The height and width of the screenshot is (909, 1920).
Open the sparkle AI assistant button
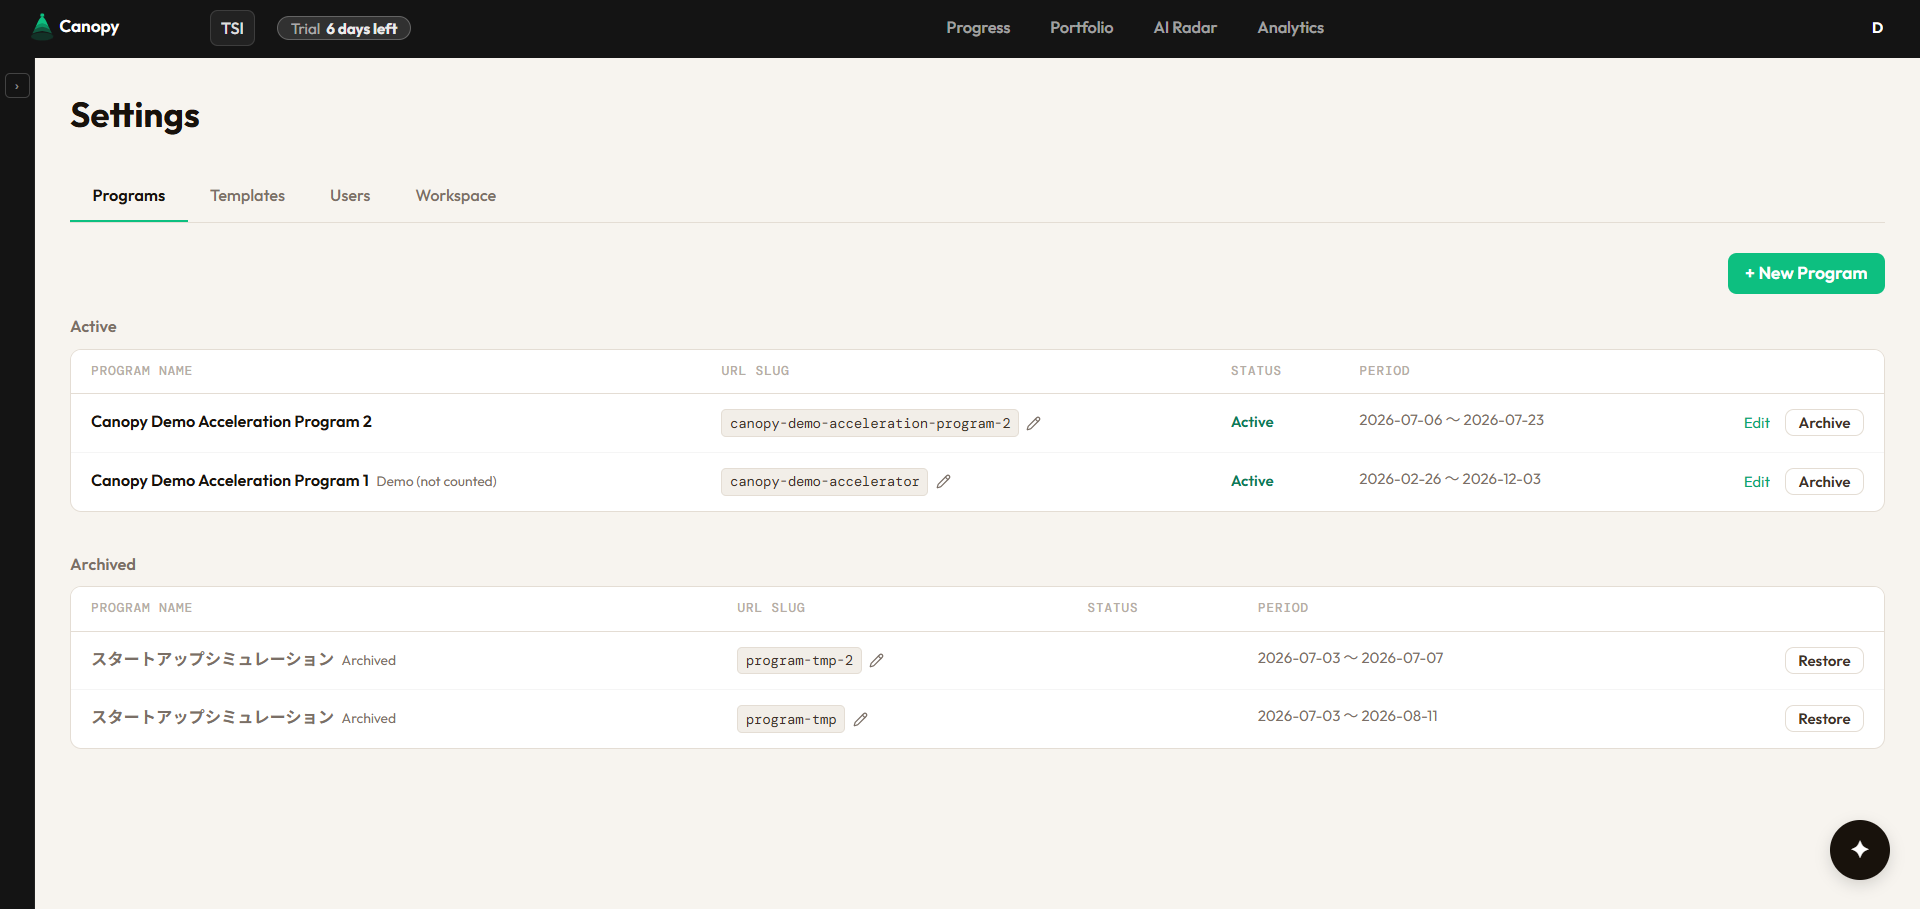point(1860,850)
